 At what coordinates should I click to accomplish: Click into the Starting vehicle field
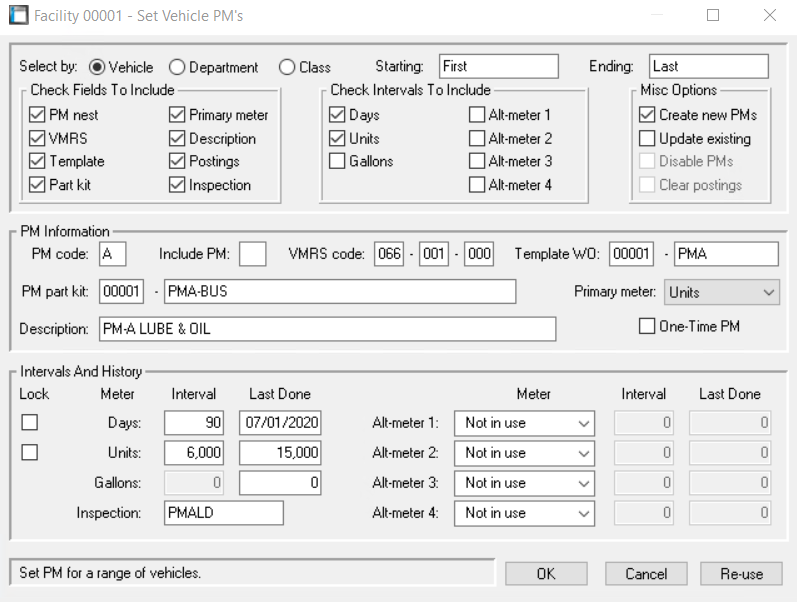coord(498,67)
